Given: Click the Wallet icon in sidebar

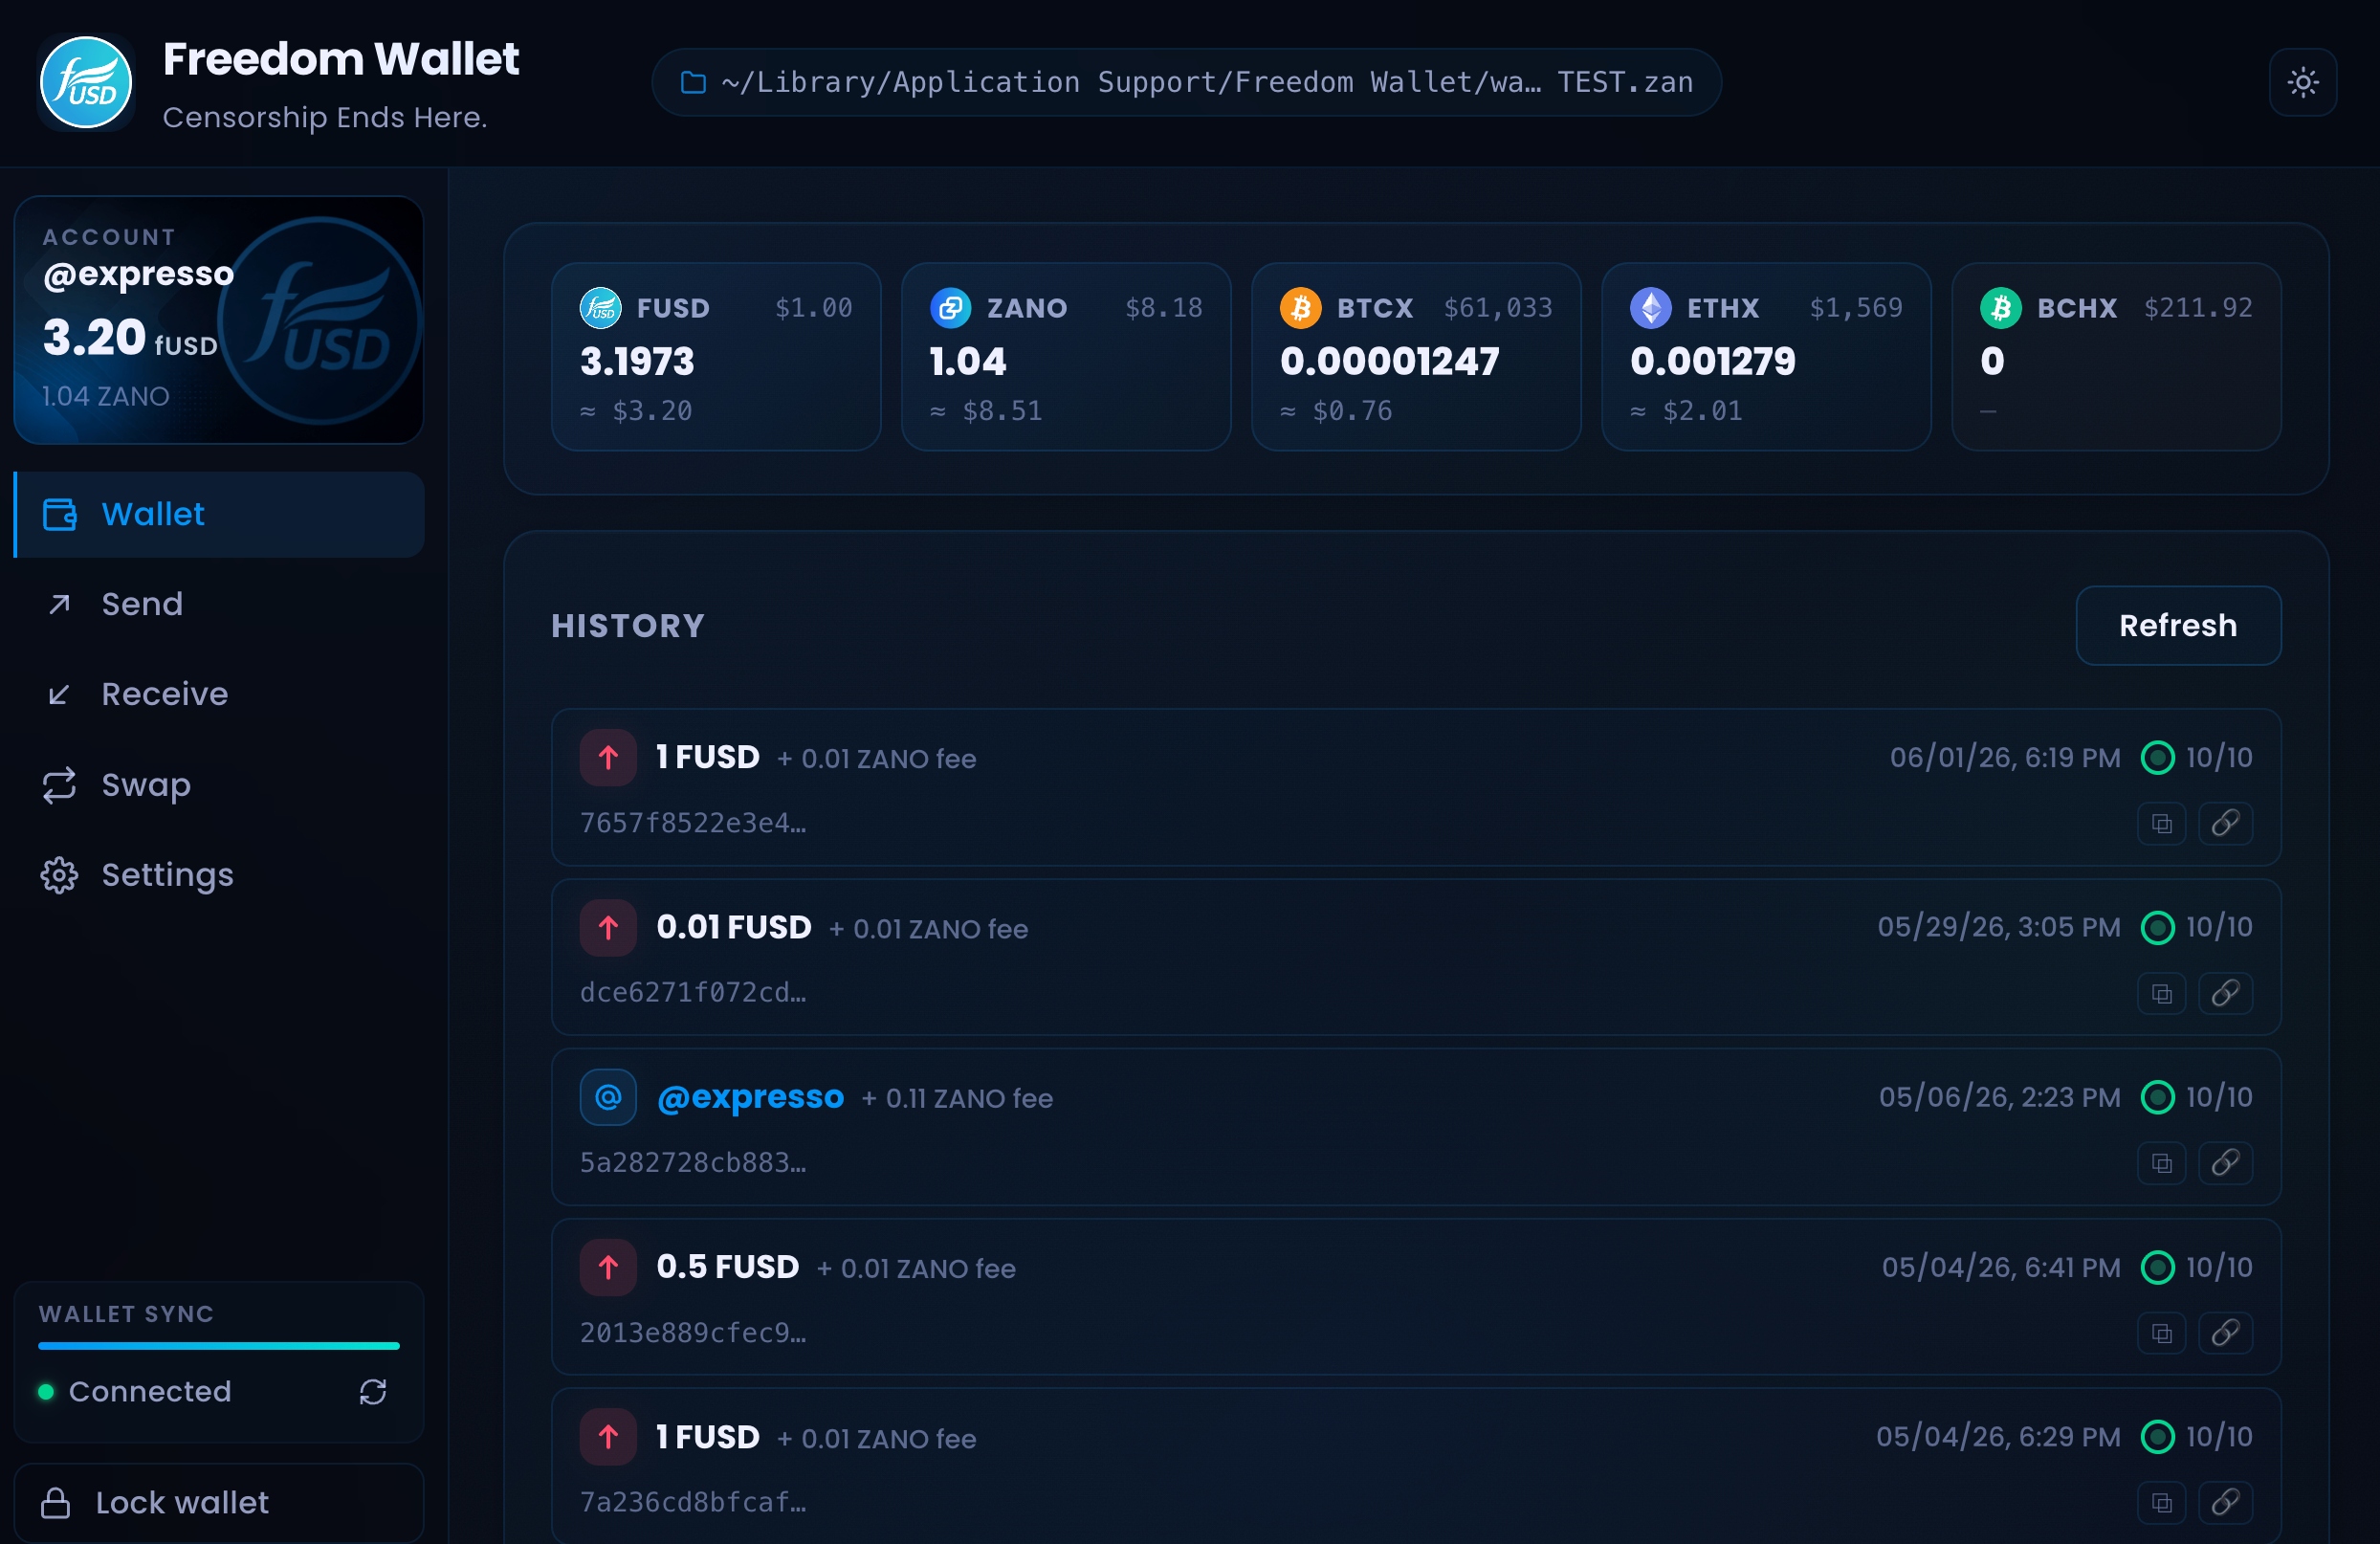Looking at the screenshot, I should click(59, 514).
